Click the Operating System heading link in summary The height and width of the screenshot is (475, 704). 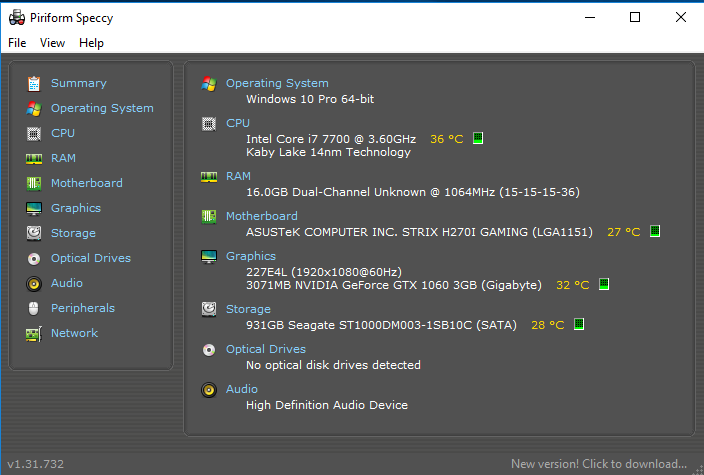[277, 84]
